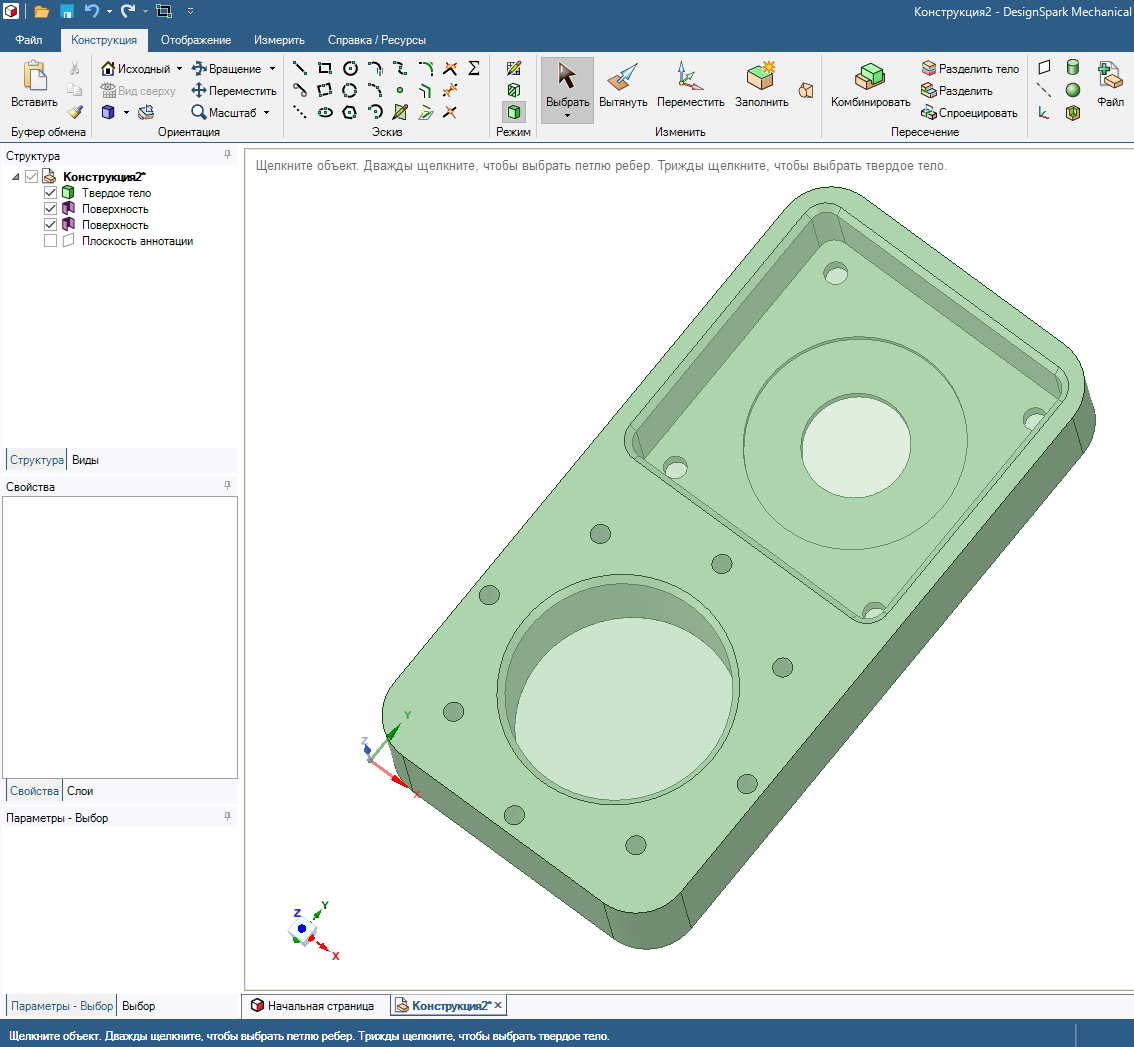Uncheck the Твердое тело checkbox
Screen dimensions: 1134x1047
coord(50,192)
